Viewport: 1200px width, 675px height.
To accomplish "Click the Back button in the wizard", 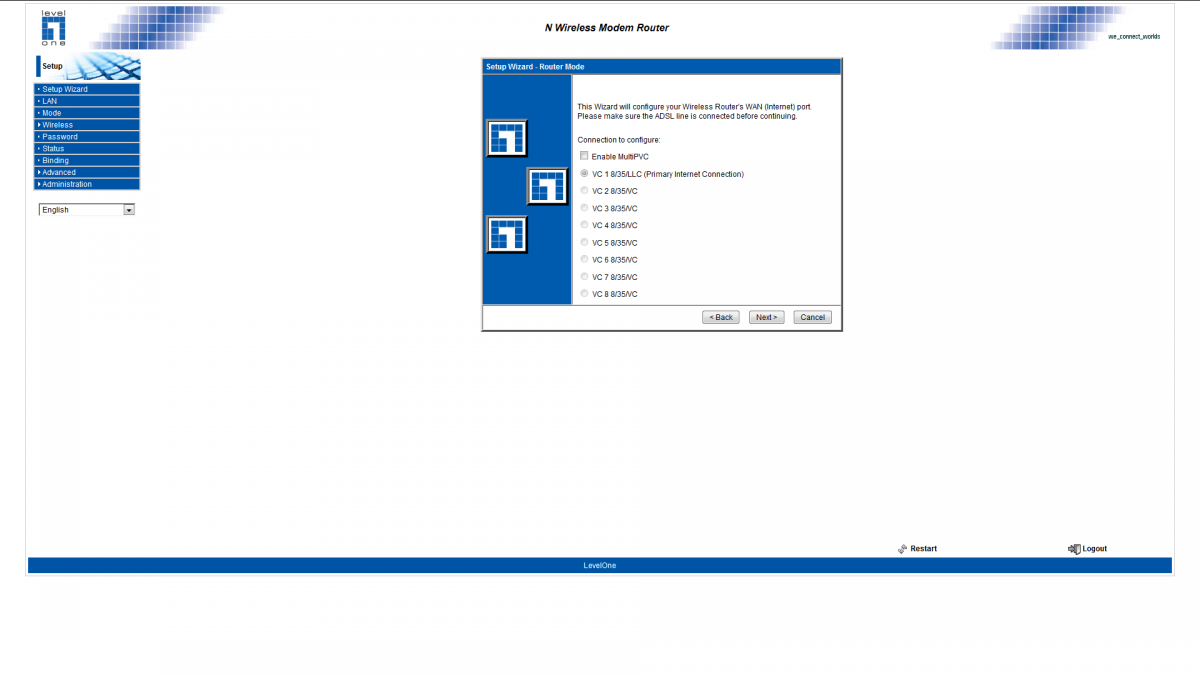I will click(720, 317).
